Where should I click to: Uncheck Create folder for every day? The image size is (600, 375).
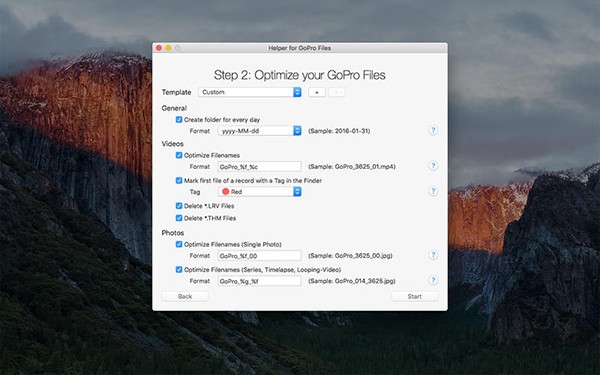pyautogui.click(x=179, y=119)
